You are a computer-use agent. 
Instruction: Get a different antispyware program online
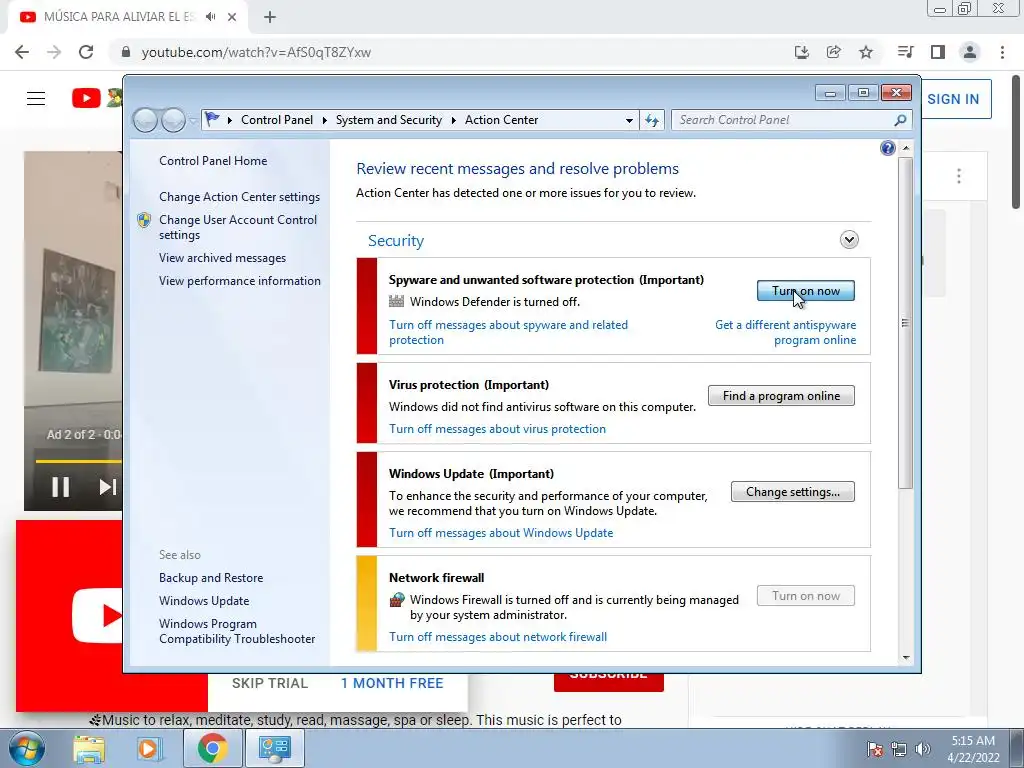pos(786,332)
